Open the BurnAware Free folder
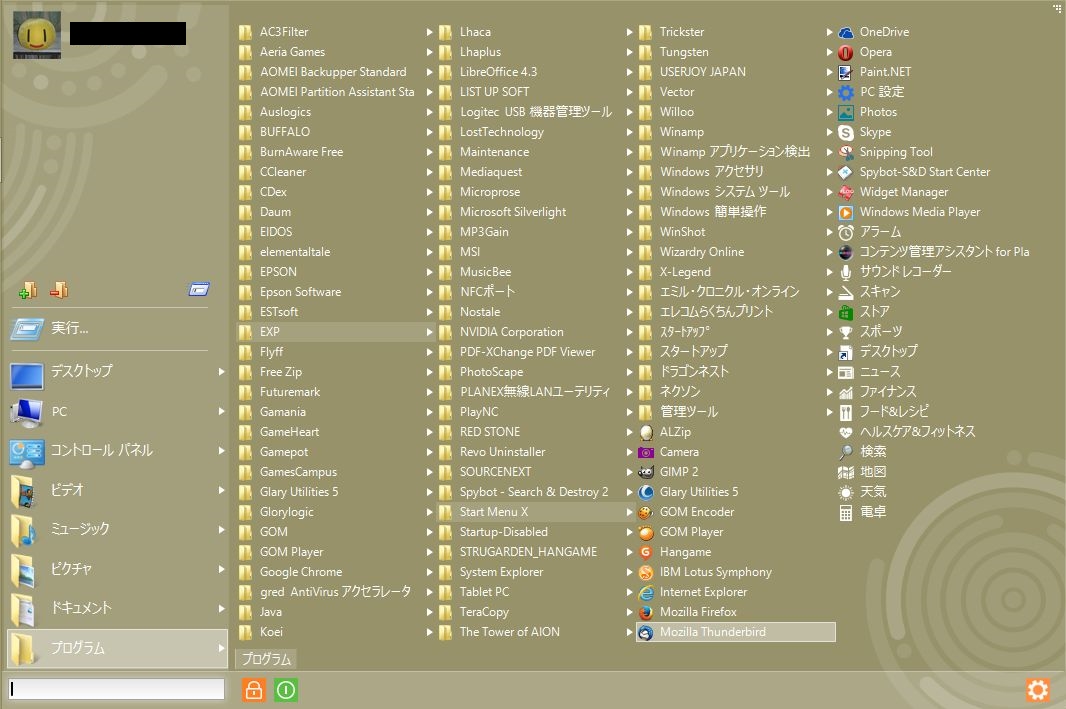The width and height of the screenshot is (1066, 709). [335, 152]
